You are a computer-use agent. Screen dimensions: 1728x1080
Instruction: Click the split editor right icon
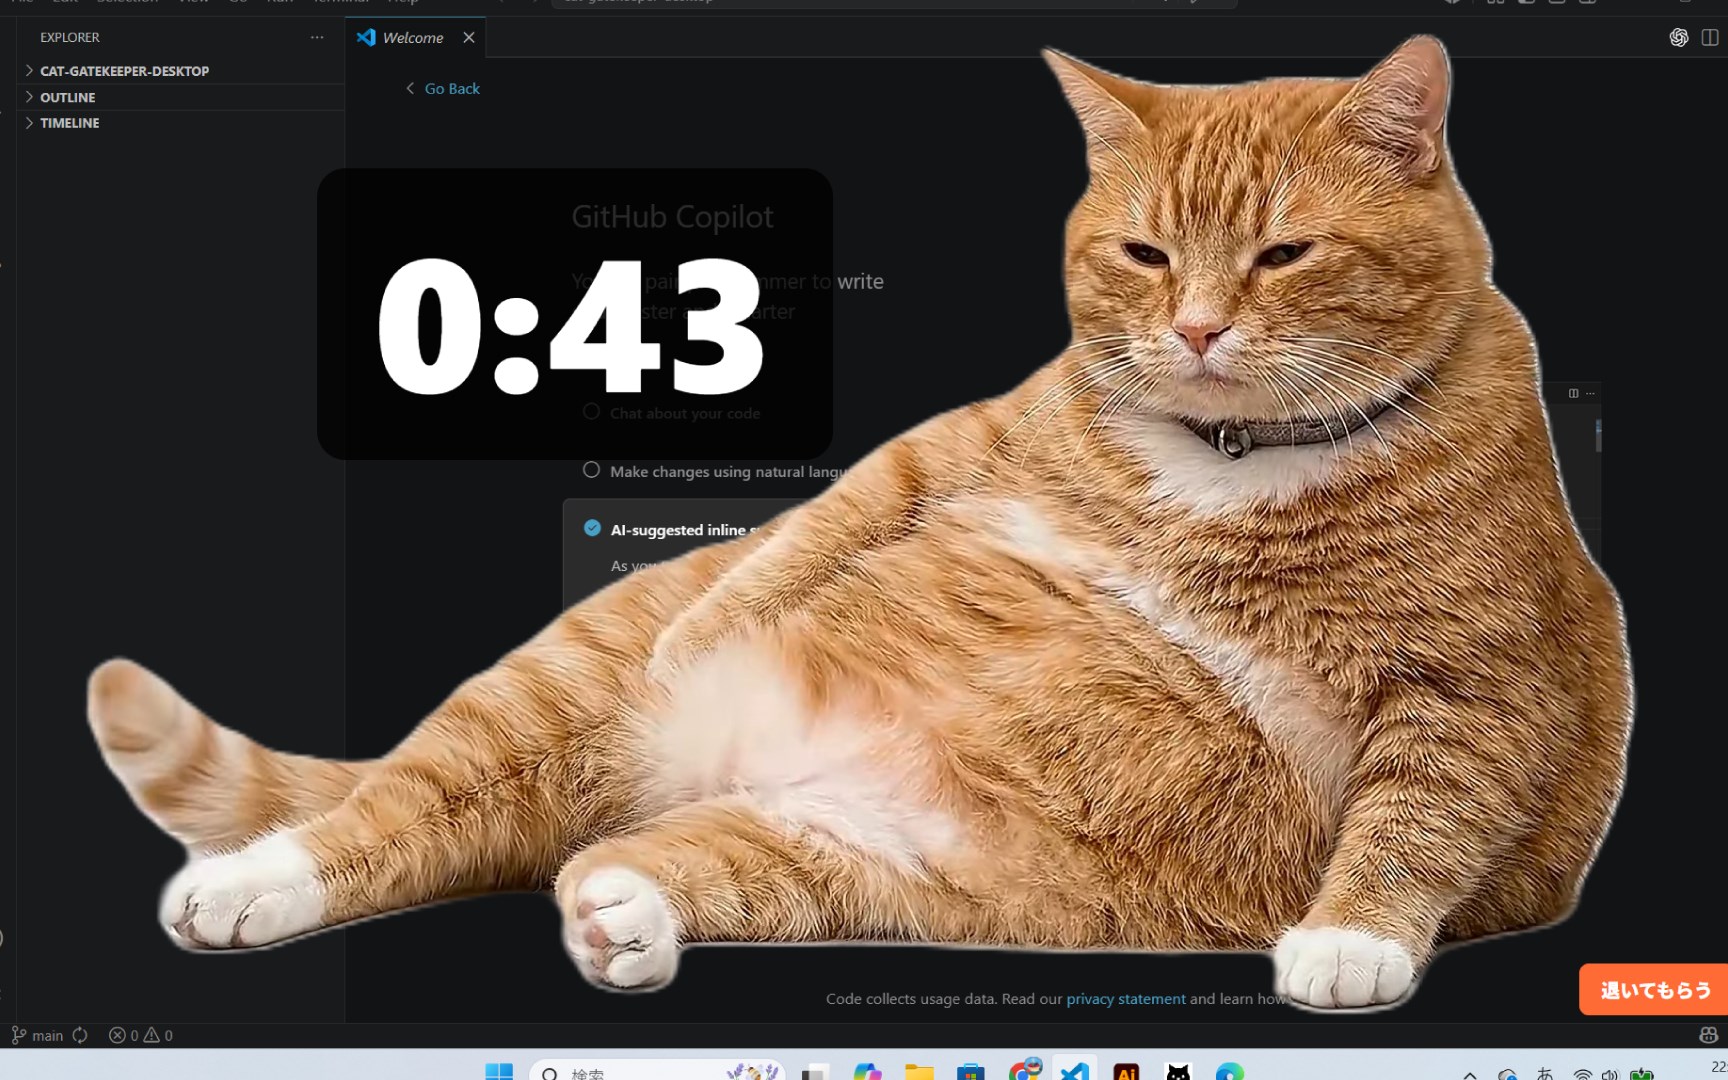(1710, 37)
